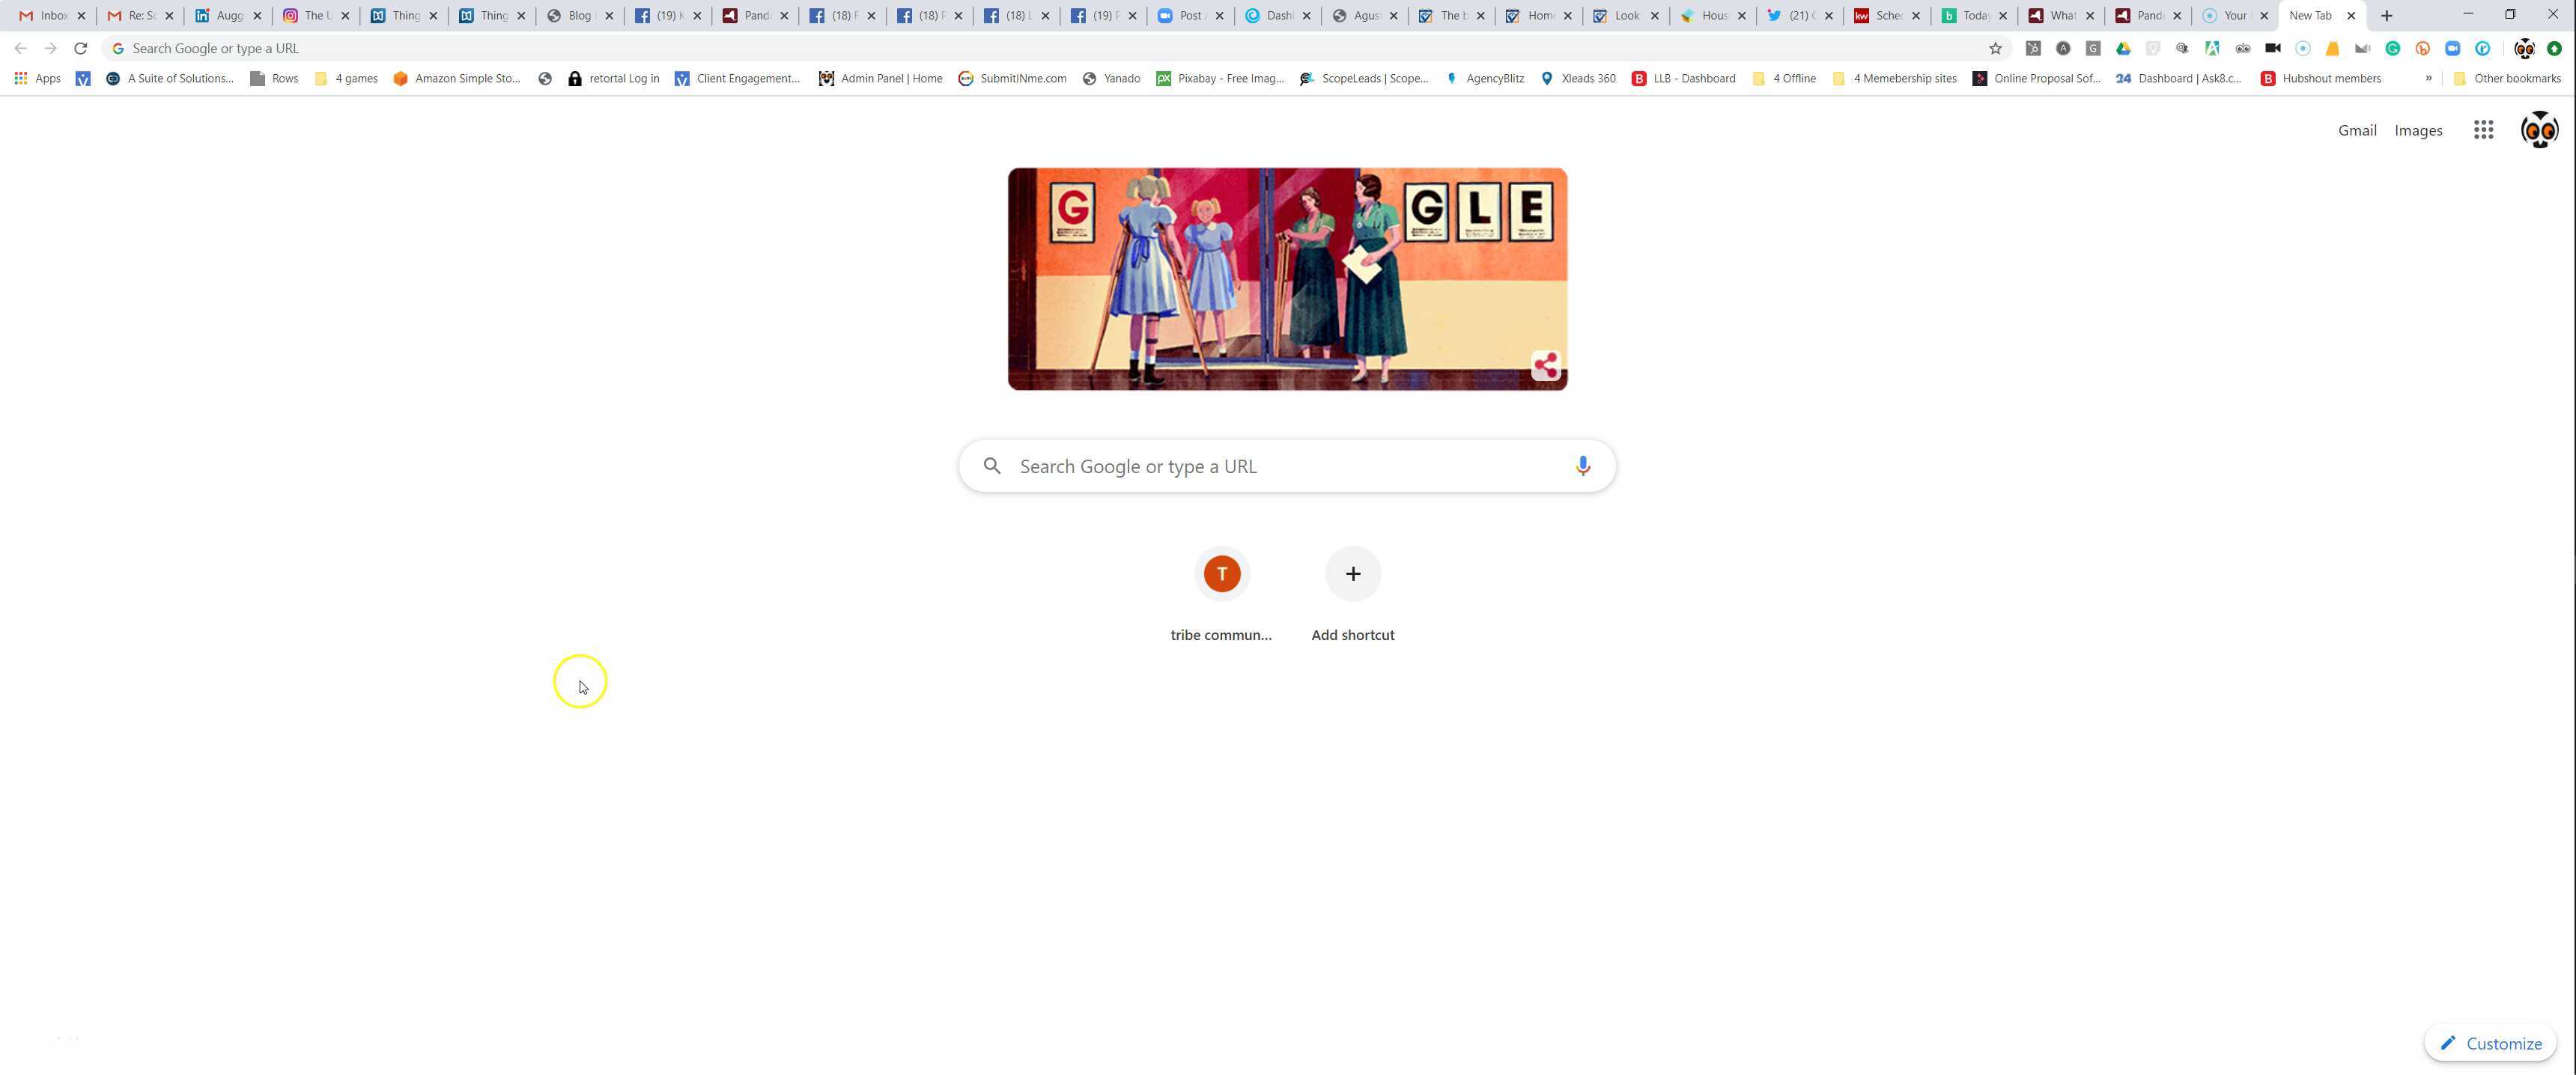Reload the page with refresh icon
The image size is (2576, 1075).
pos(81,48)
